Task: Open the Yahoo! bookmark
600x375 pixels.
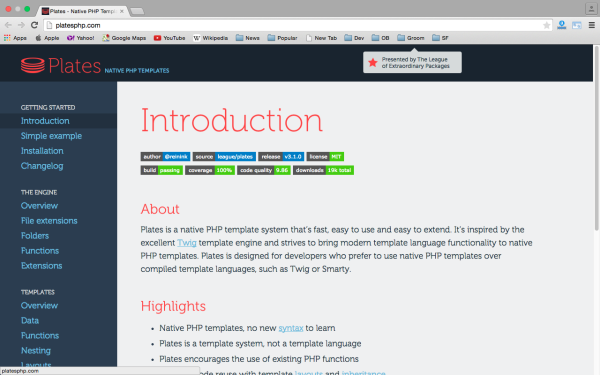Action: click(80, 38)
